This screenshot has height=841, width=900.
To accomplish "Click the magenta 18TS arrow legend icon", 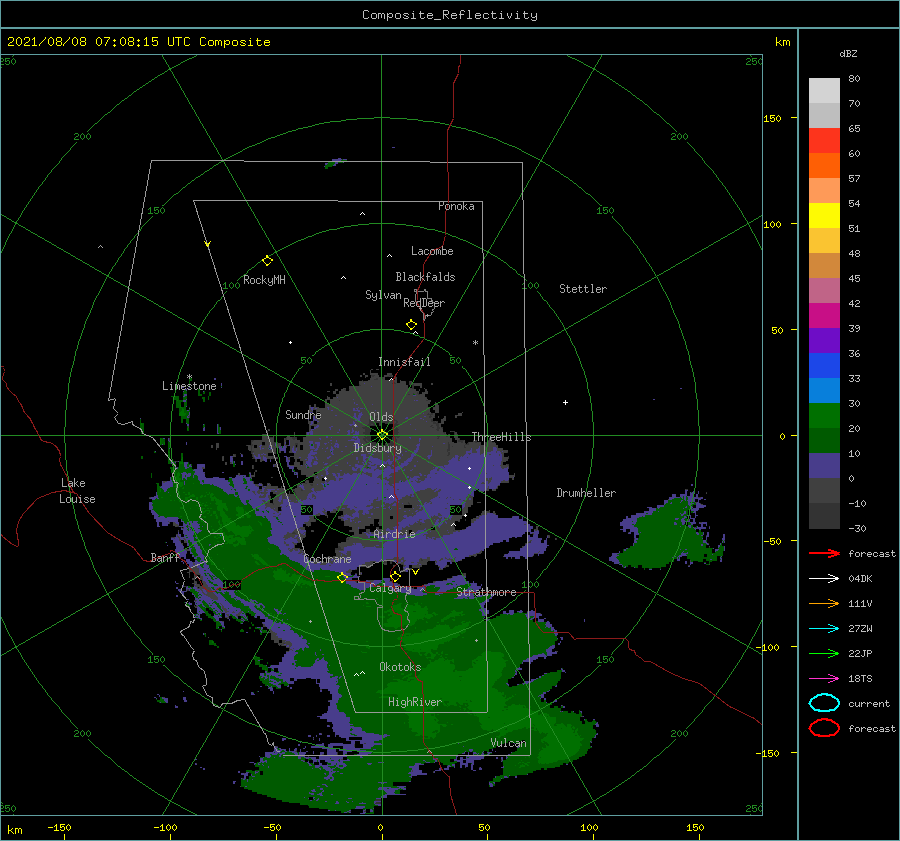I will coord(824,679).
